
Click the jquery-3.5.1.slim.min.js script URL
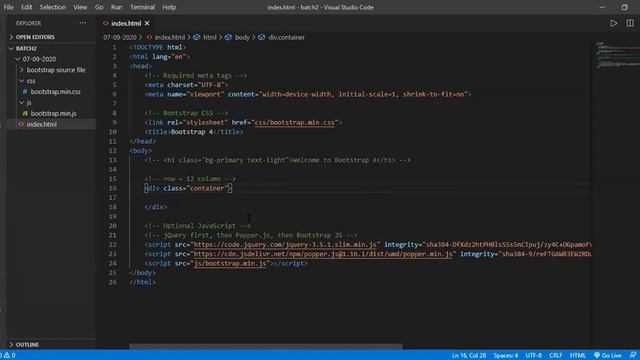tap(284, 244)
